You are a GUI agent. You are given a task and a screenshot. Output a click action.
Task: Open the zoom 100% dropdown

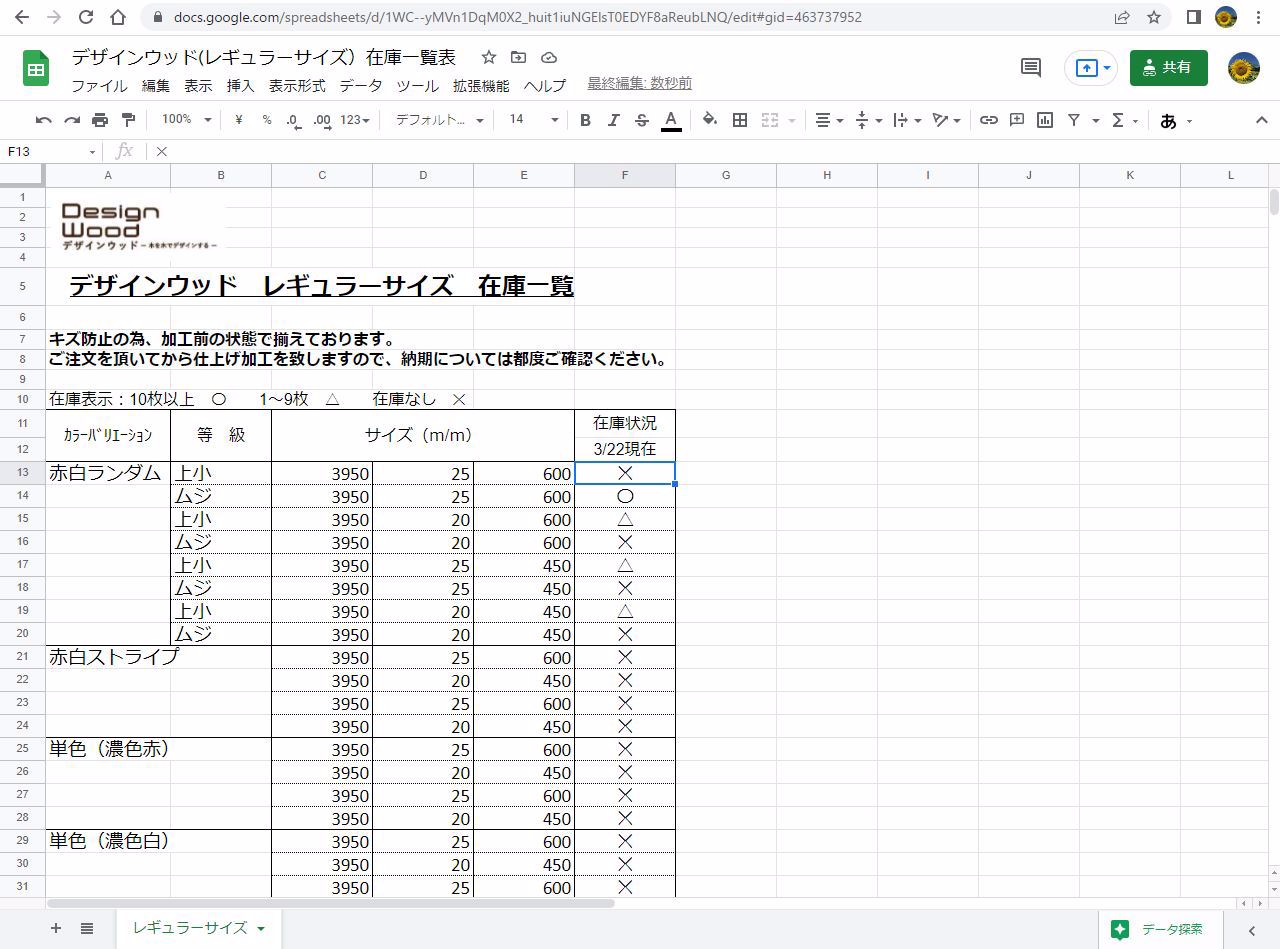click(x=186, y=120)
